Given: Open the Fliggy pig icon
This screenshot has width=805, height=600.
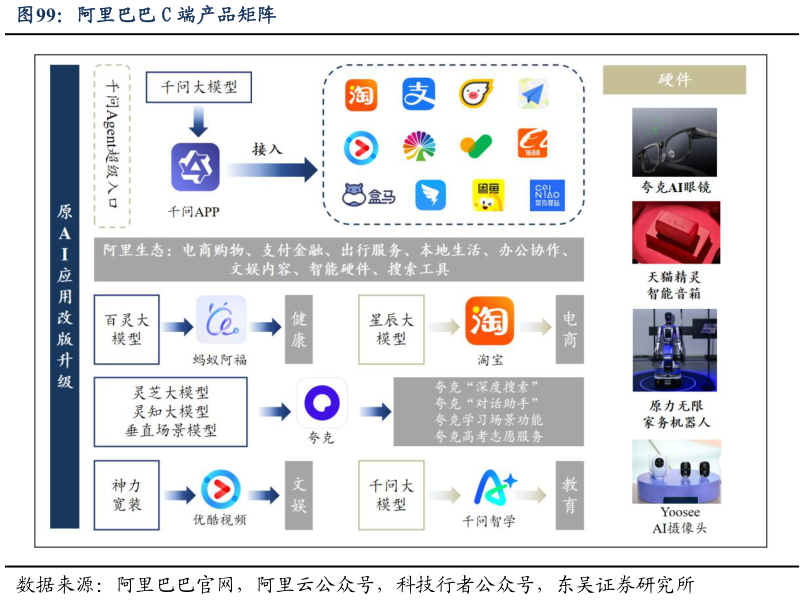Looking at the screenshot, I should (478, 91).
